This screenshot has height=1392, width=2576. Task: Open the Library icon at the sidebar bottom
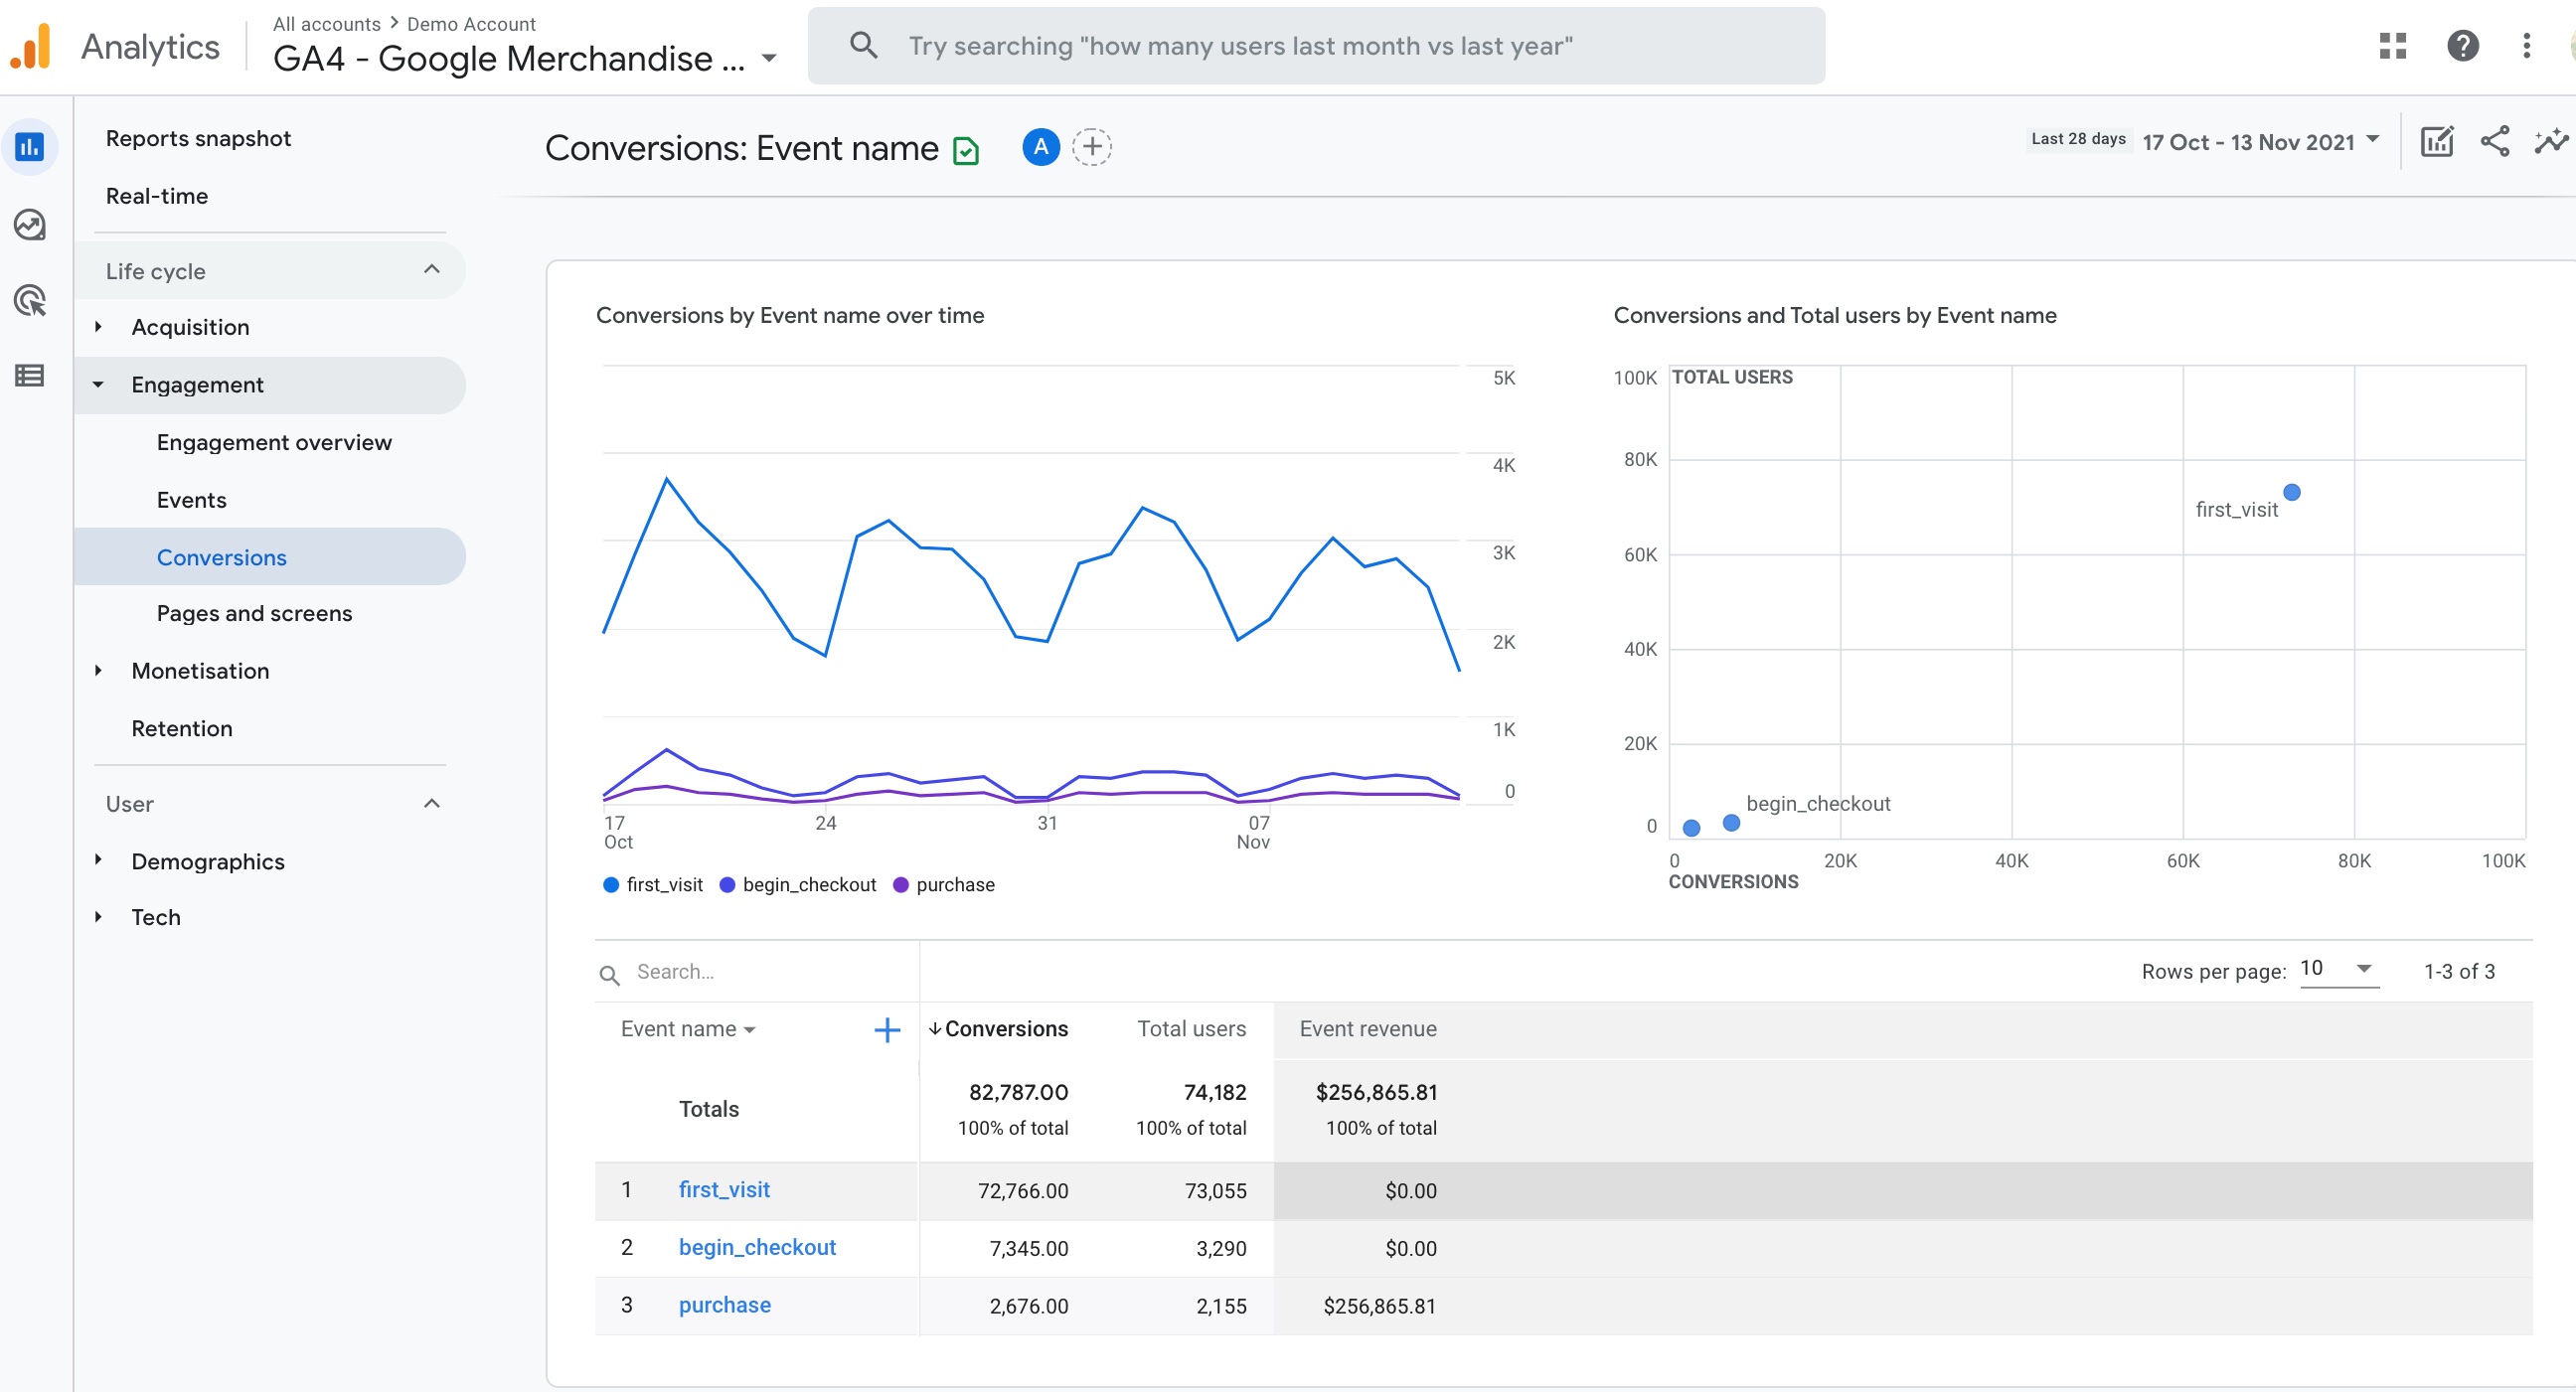(29, 375)
